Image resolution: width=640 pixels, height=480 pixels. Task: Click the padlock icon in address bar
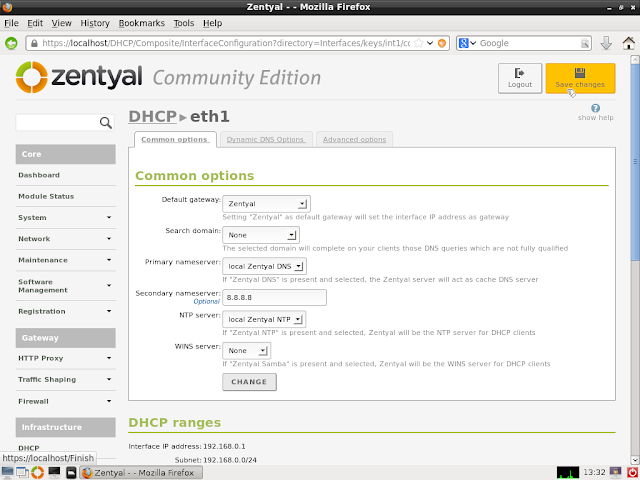tap(34, 43)
